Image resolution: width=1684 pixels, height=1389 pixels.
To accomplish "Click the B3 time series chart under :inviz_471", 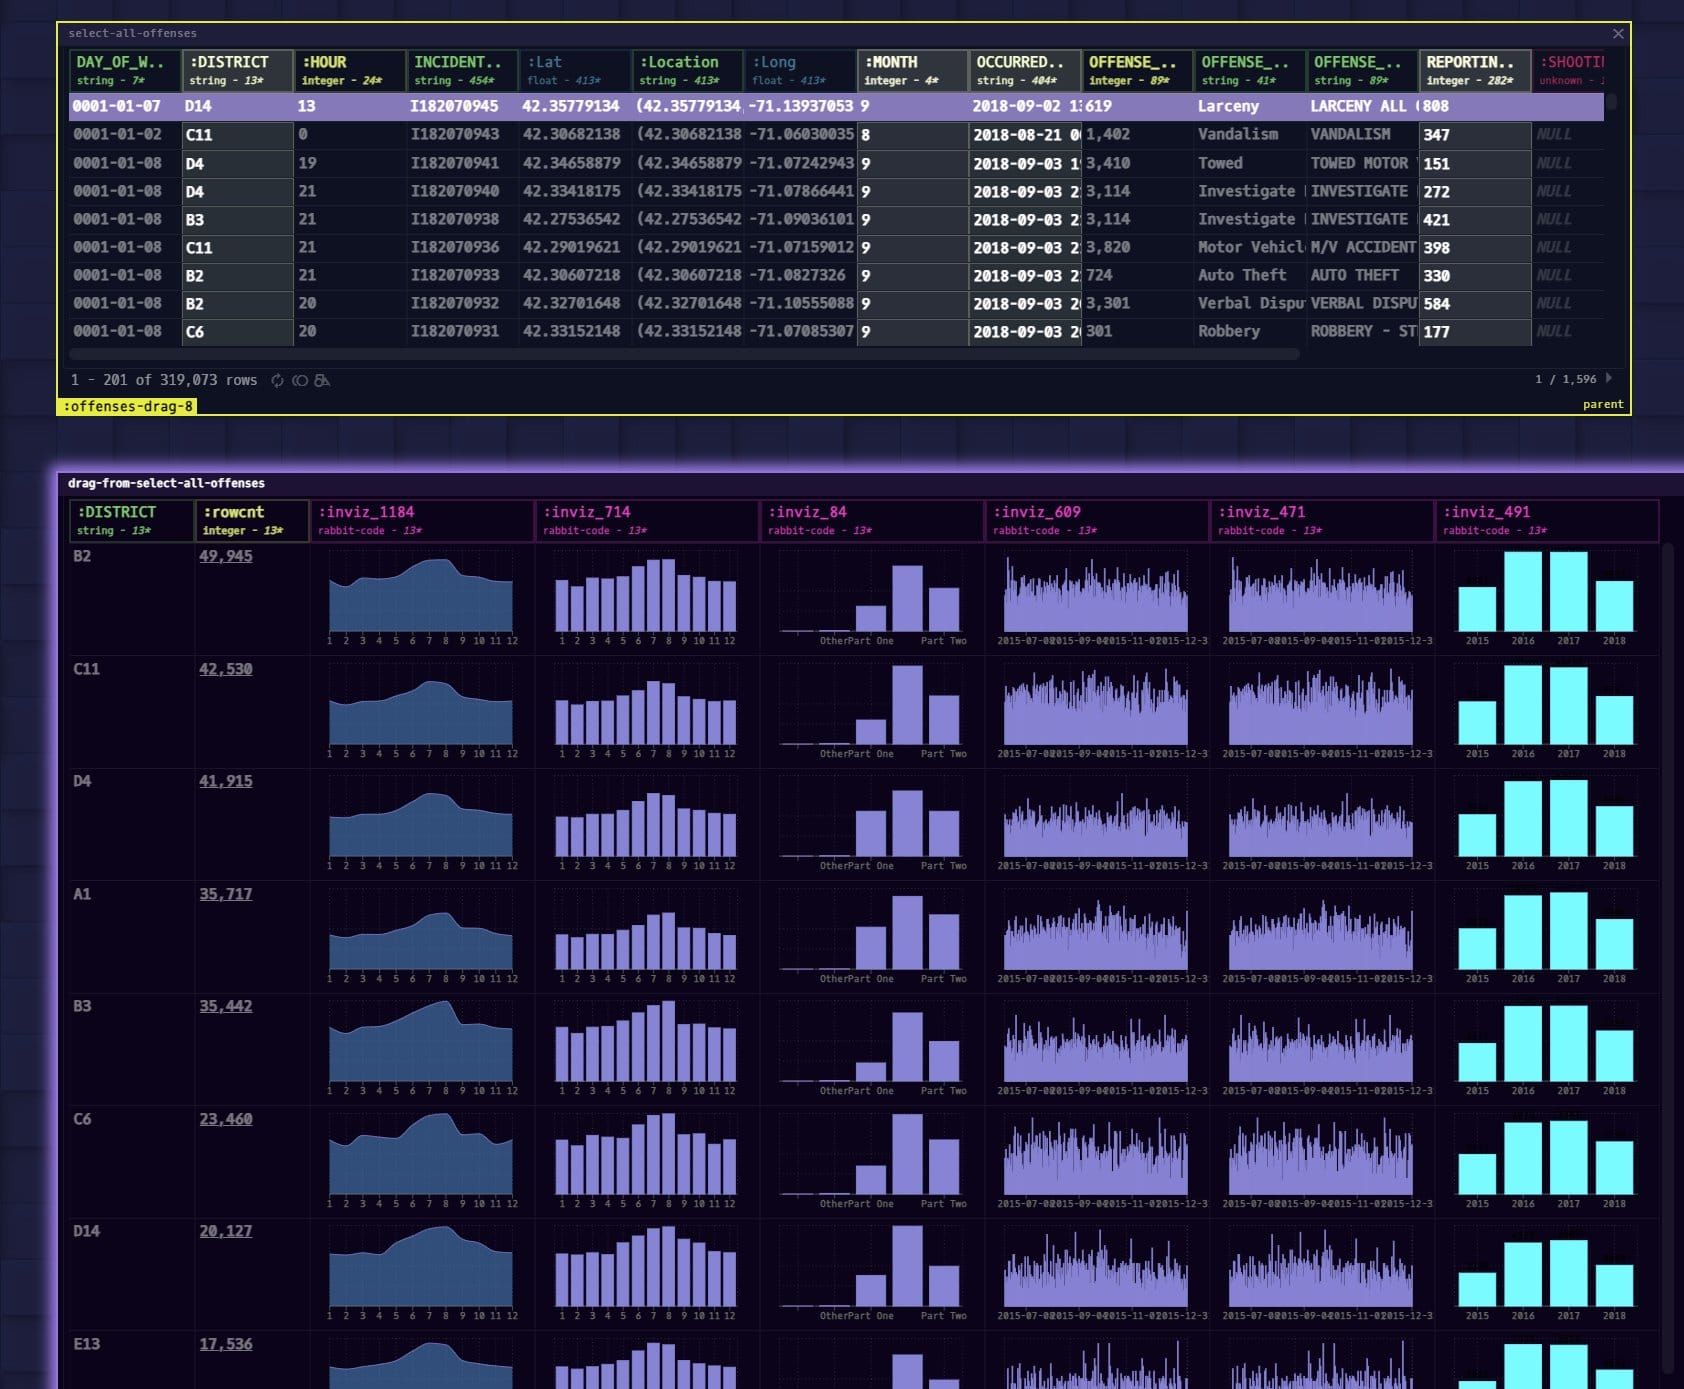I will 1321,1048.
